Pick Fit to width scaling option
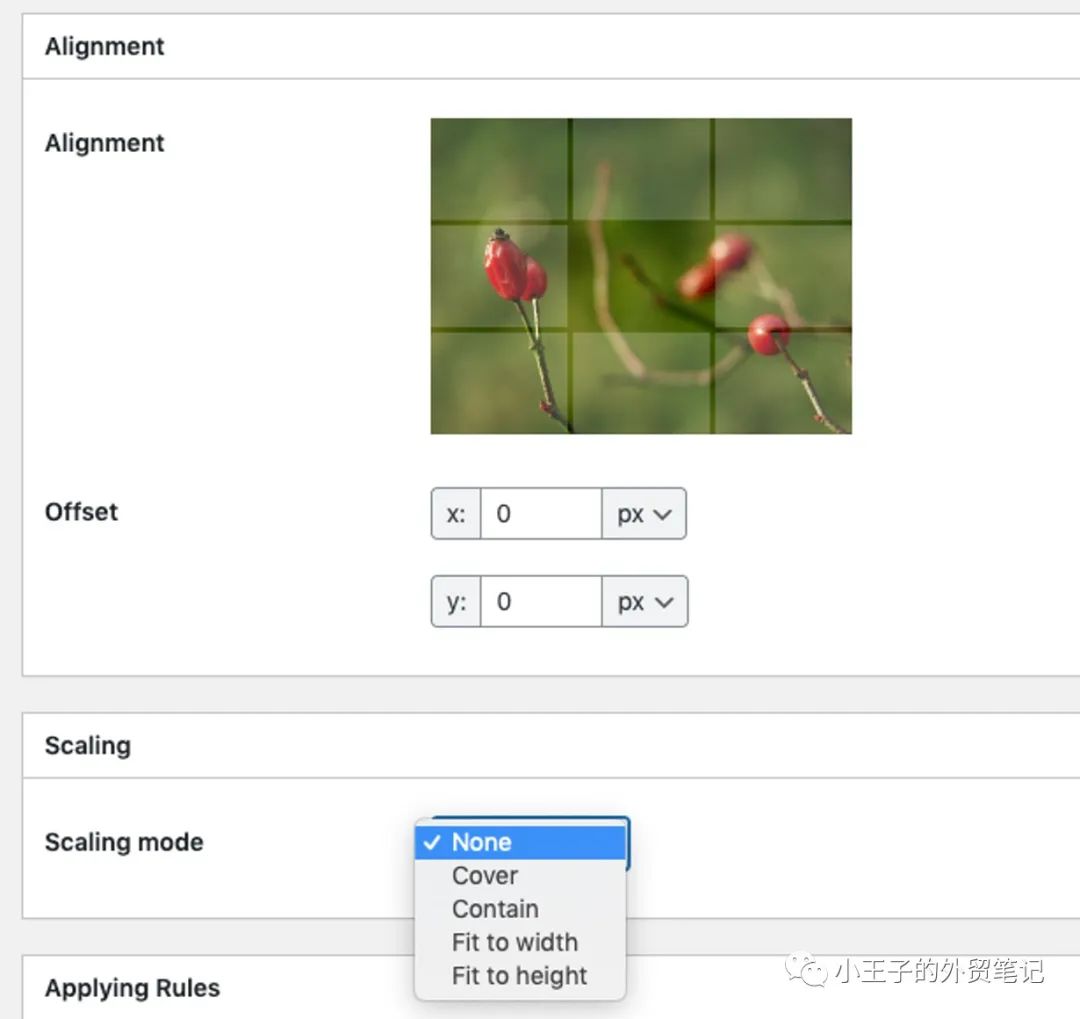The width and height of the screenshot is (1080, 1019). (520, 942)
